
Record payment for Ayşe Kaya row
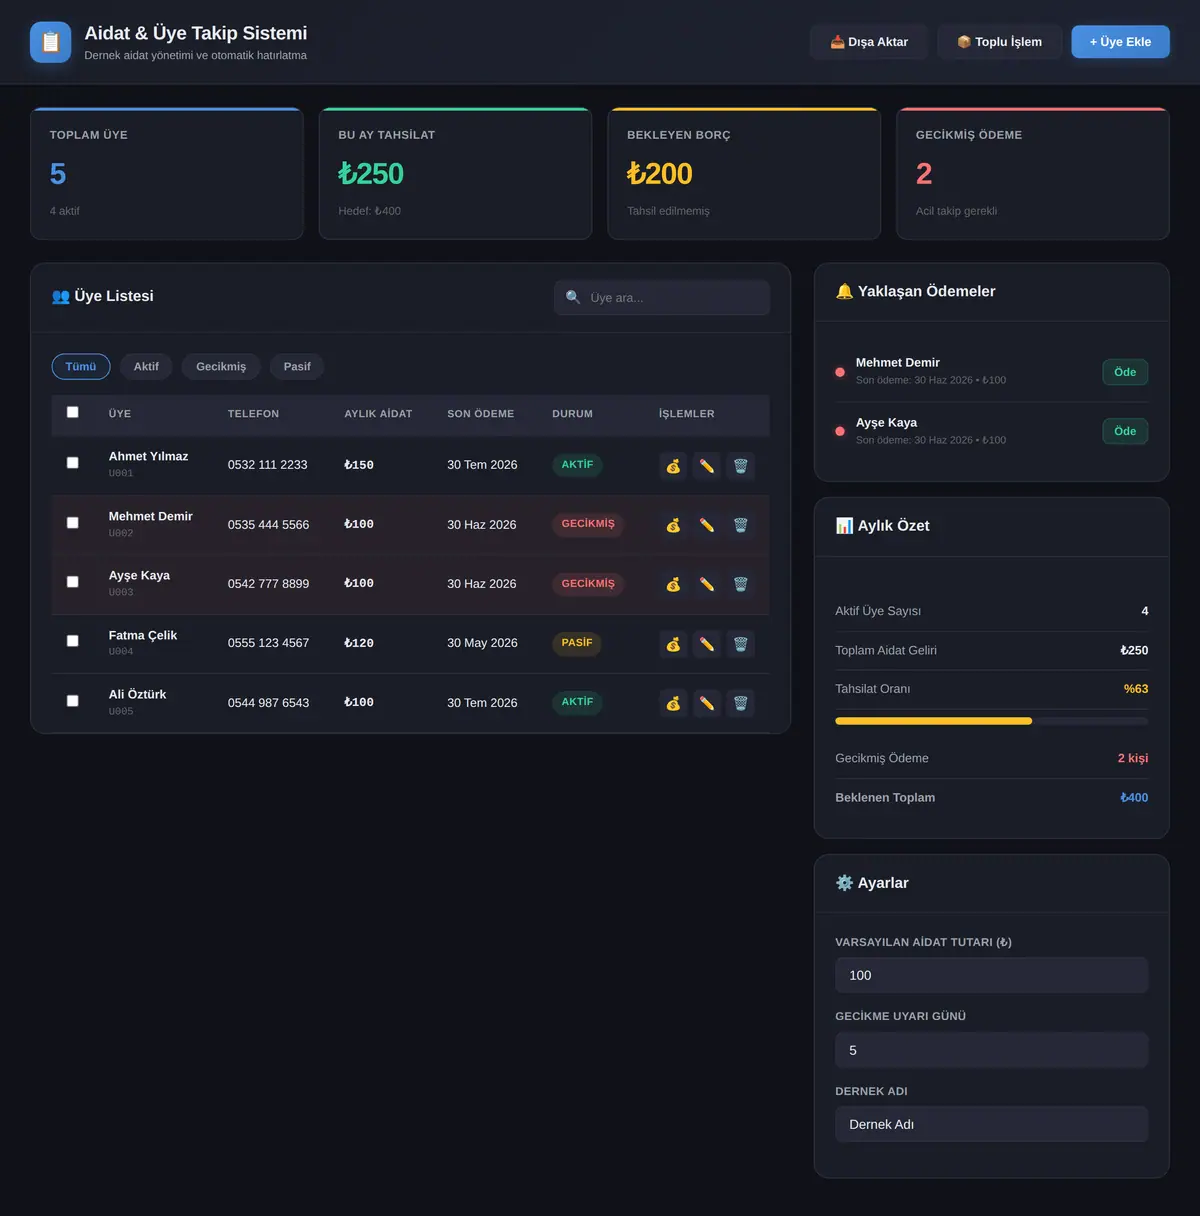[673, 584]
